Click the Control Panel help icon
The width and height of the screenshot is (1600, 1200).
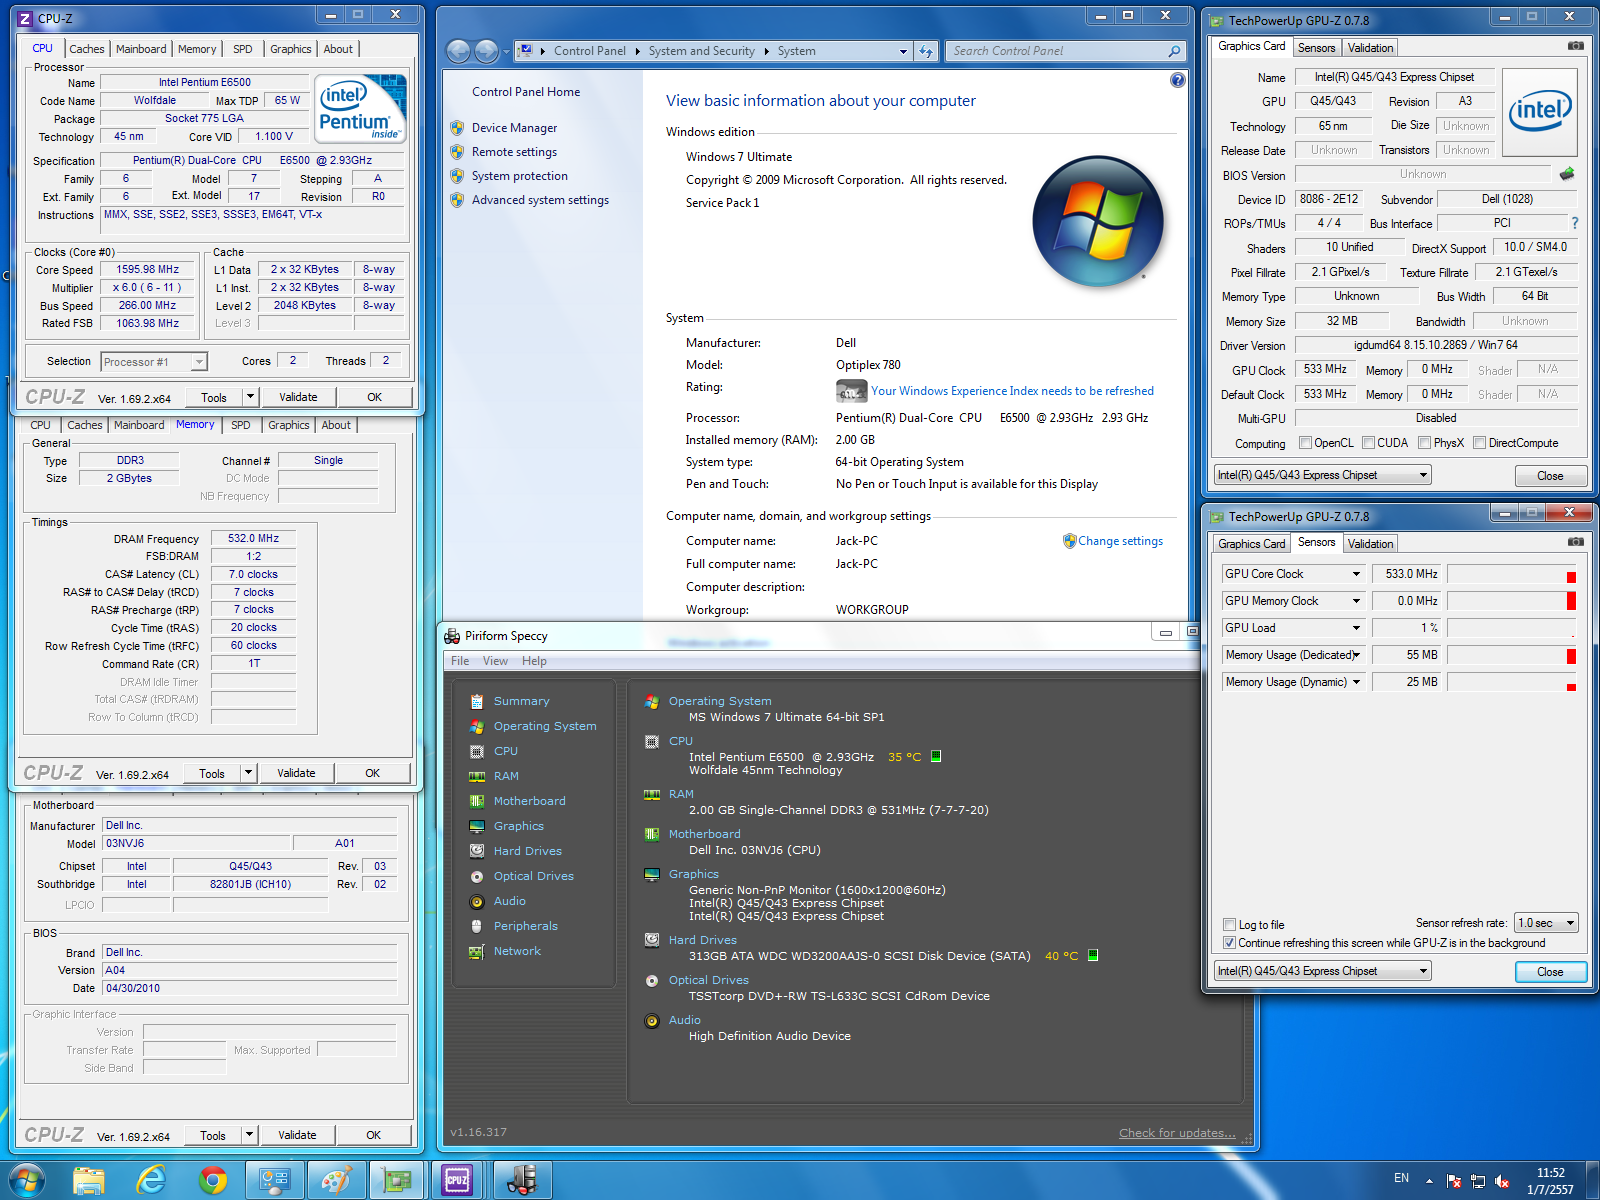(1177, 80)
